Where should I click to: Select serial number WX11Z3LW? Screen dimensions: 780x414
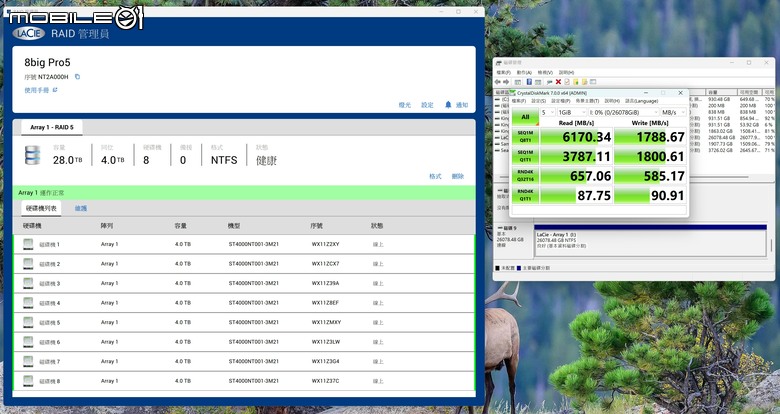pos(326,342)
